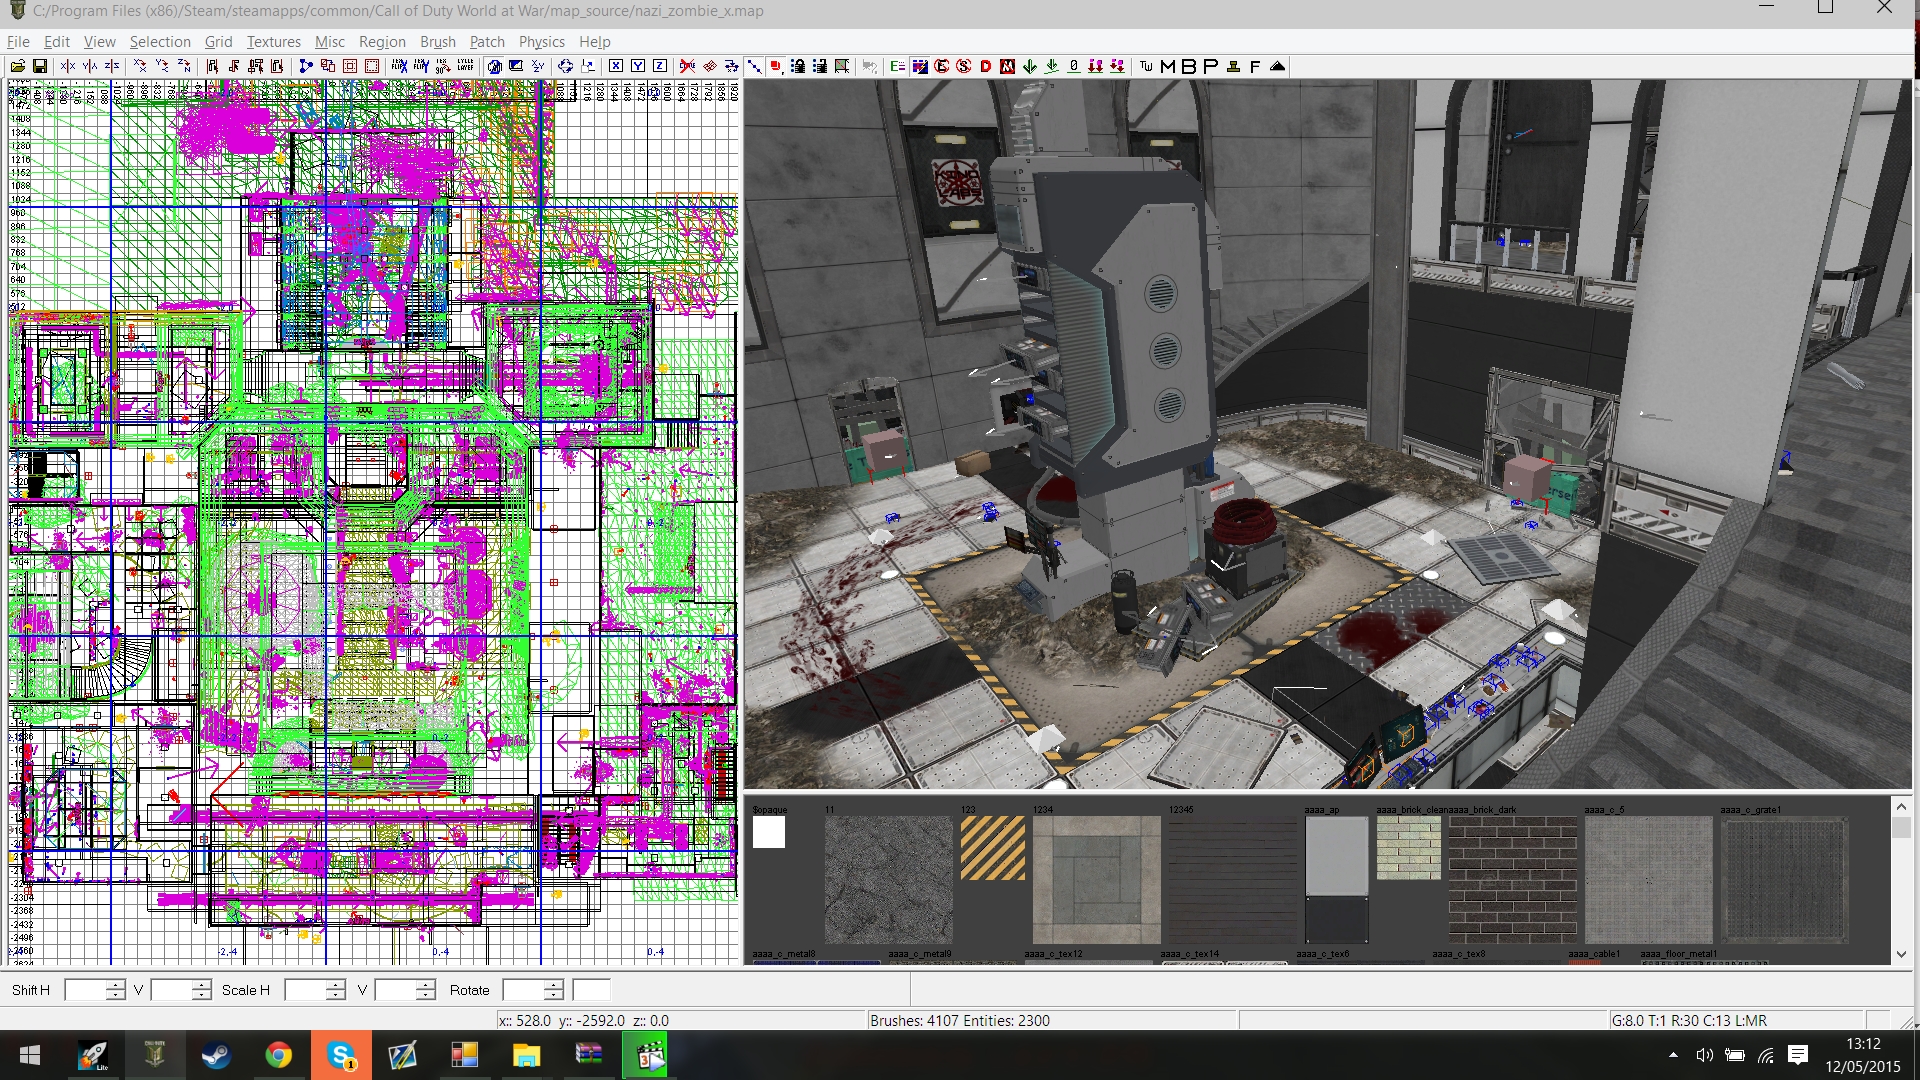Click the TEX FLIP Y toolbar icon
Screen dimensions: 1920x1080
(x=421, y=66)
